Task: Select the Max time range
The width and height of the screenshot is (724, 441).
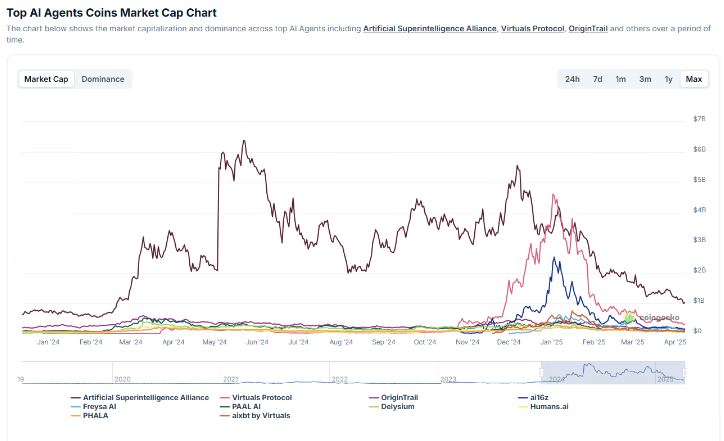Action: pyautogui.click(x=694, y=79)
